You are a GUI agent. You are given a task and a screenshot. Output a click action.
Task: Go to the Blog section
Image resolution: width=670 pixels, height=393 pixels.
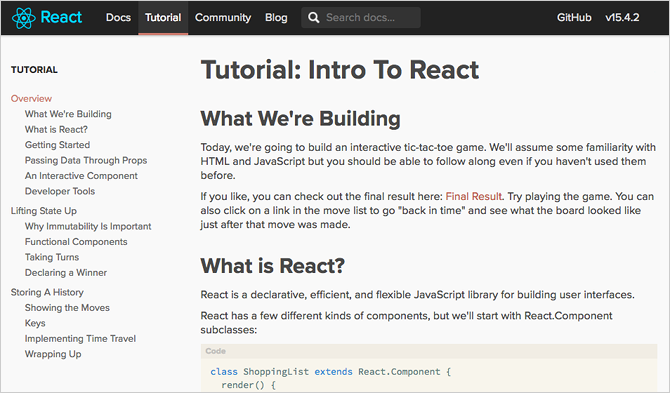click(x=276, y=18)
